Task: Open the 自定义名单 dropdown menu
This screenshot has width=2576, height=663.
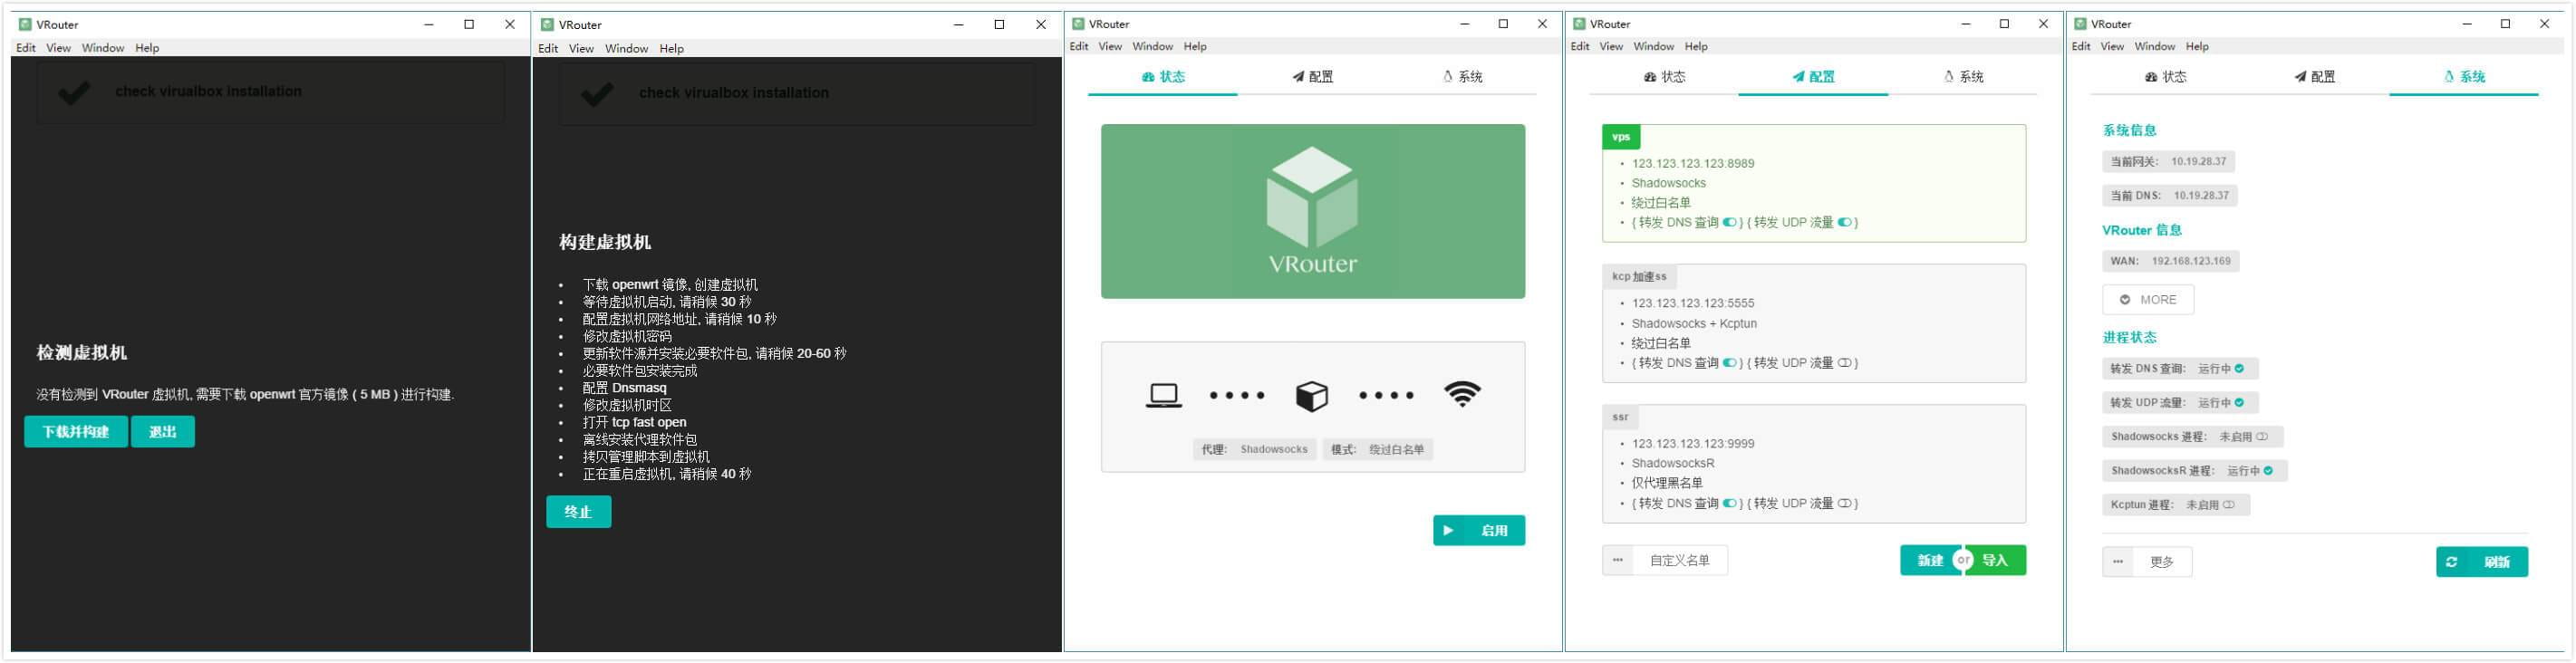Action: pyautogui.click(x=1679, y=561)
